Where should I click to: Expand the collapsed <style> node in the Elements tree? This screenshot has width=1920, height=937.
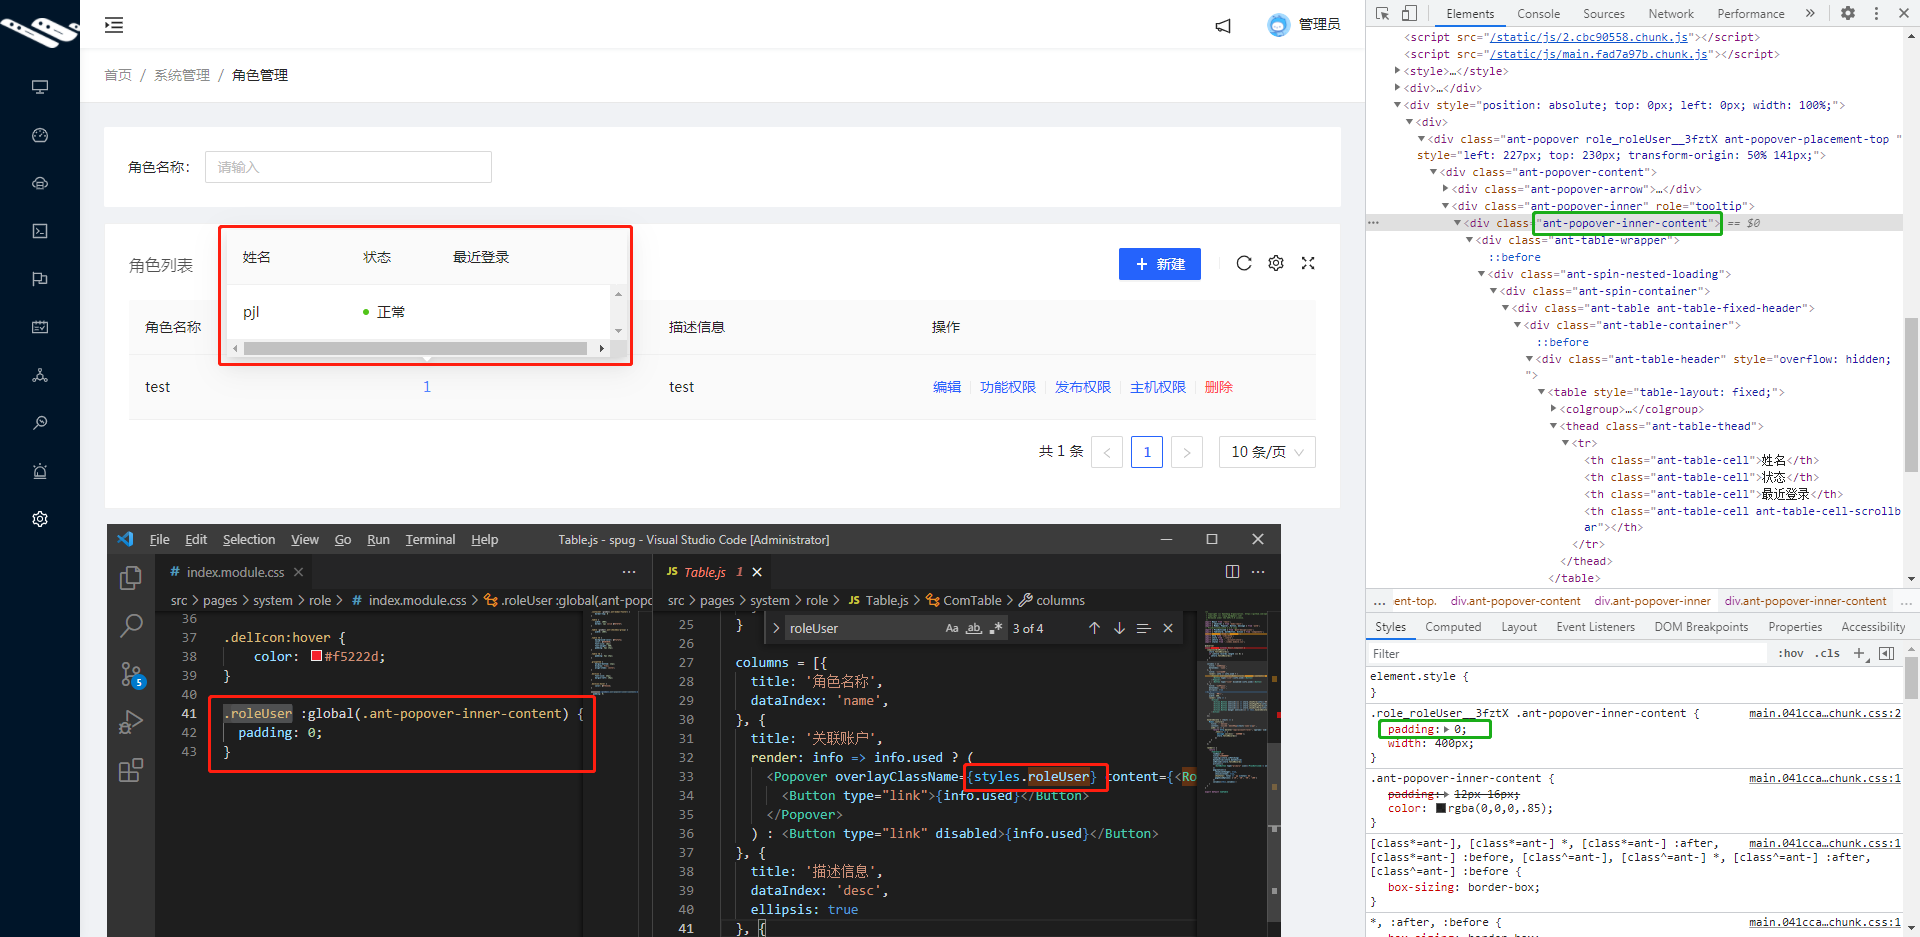point(1397,71)
